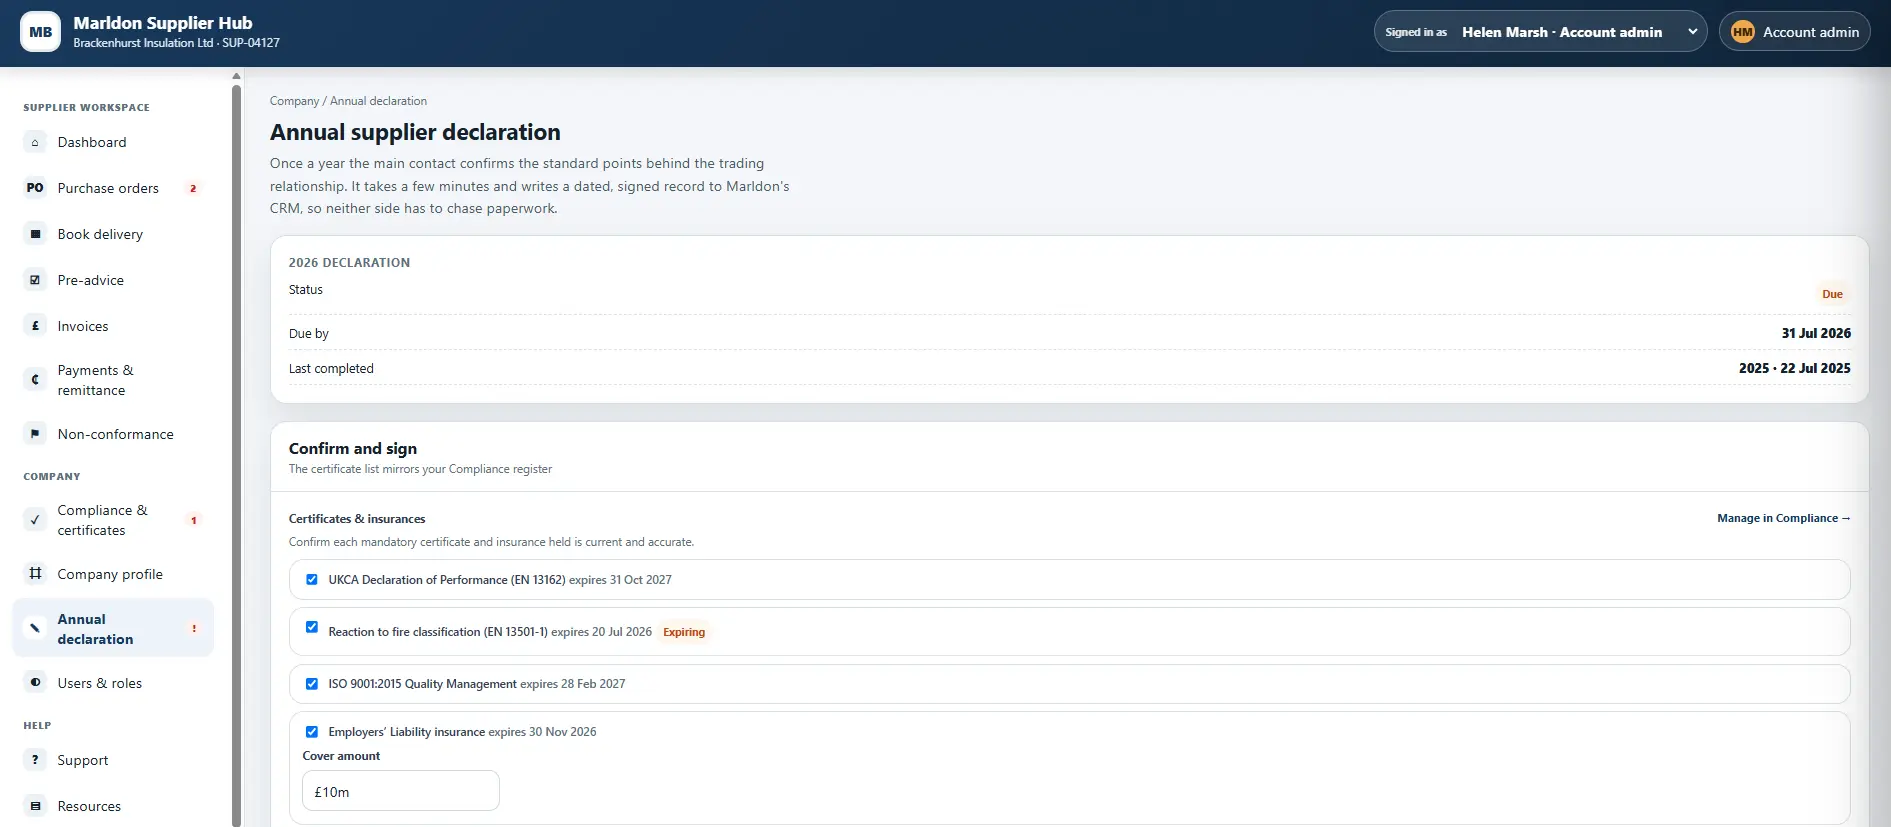Click the Users & roles icon
The width and height of the screenshot is (1891, 827).
coord(35,683)
